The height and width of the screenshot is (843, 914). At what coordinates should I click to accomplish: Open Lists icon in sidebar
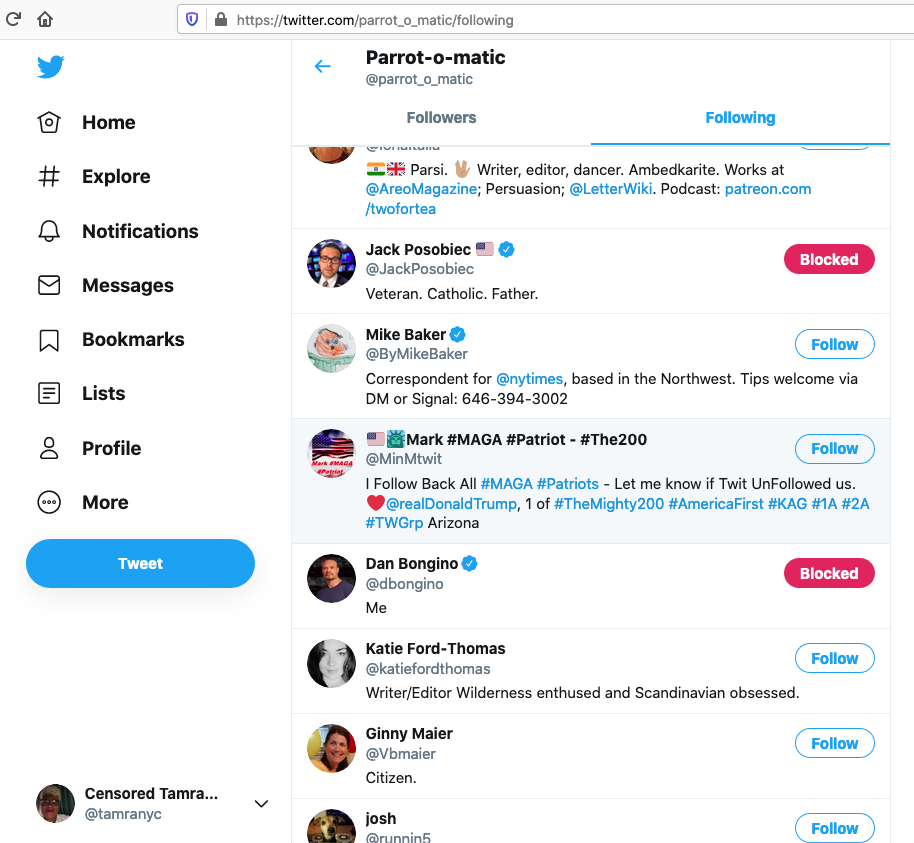(49, 394)
